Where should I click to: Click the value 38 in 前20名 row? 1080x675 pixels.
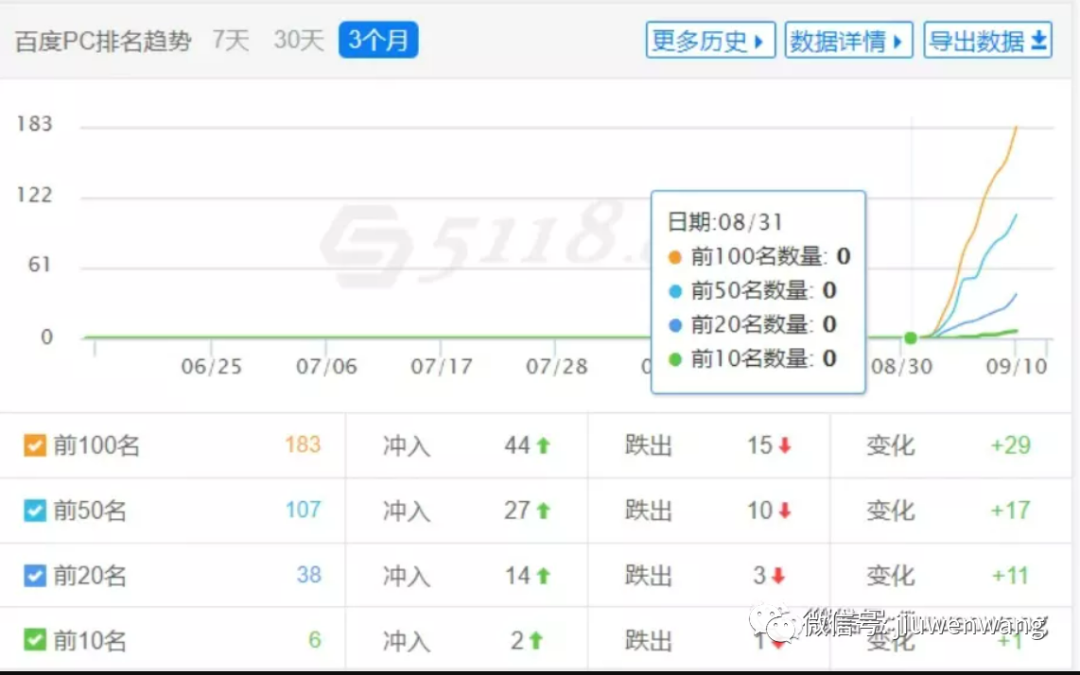coord(309,574)
